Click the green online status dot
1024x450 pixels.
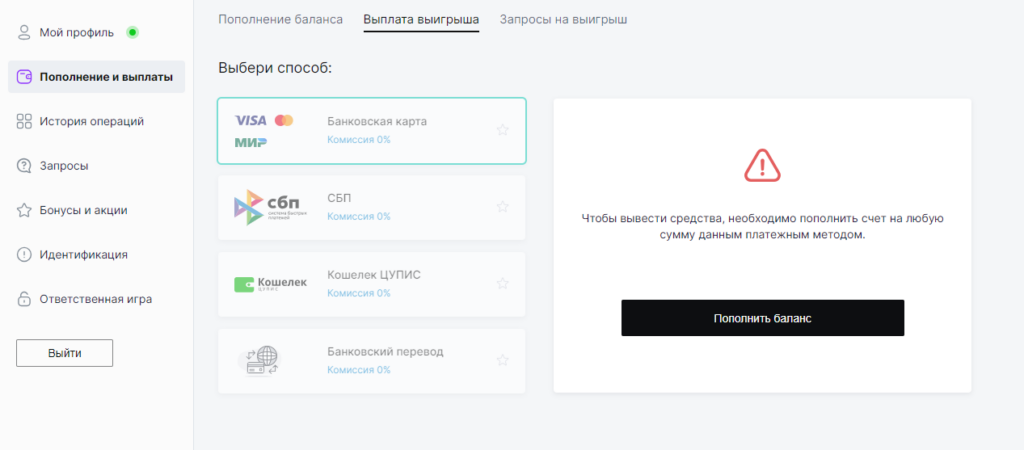133,32
